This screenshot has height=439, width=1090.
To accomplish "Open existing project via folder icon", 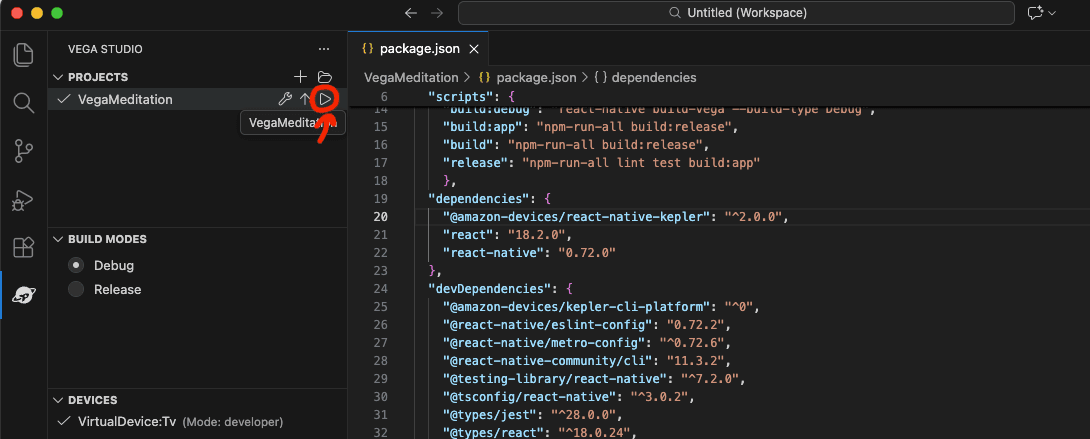I will (x=324, y=77).
